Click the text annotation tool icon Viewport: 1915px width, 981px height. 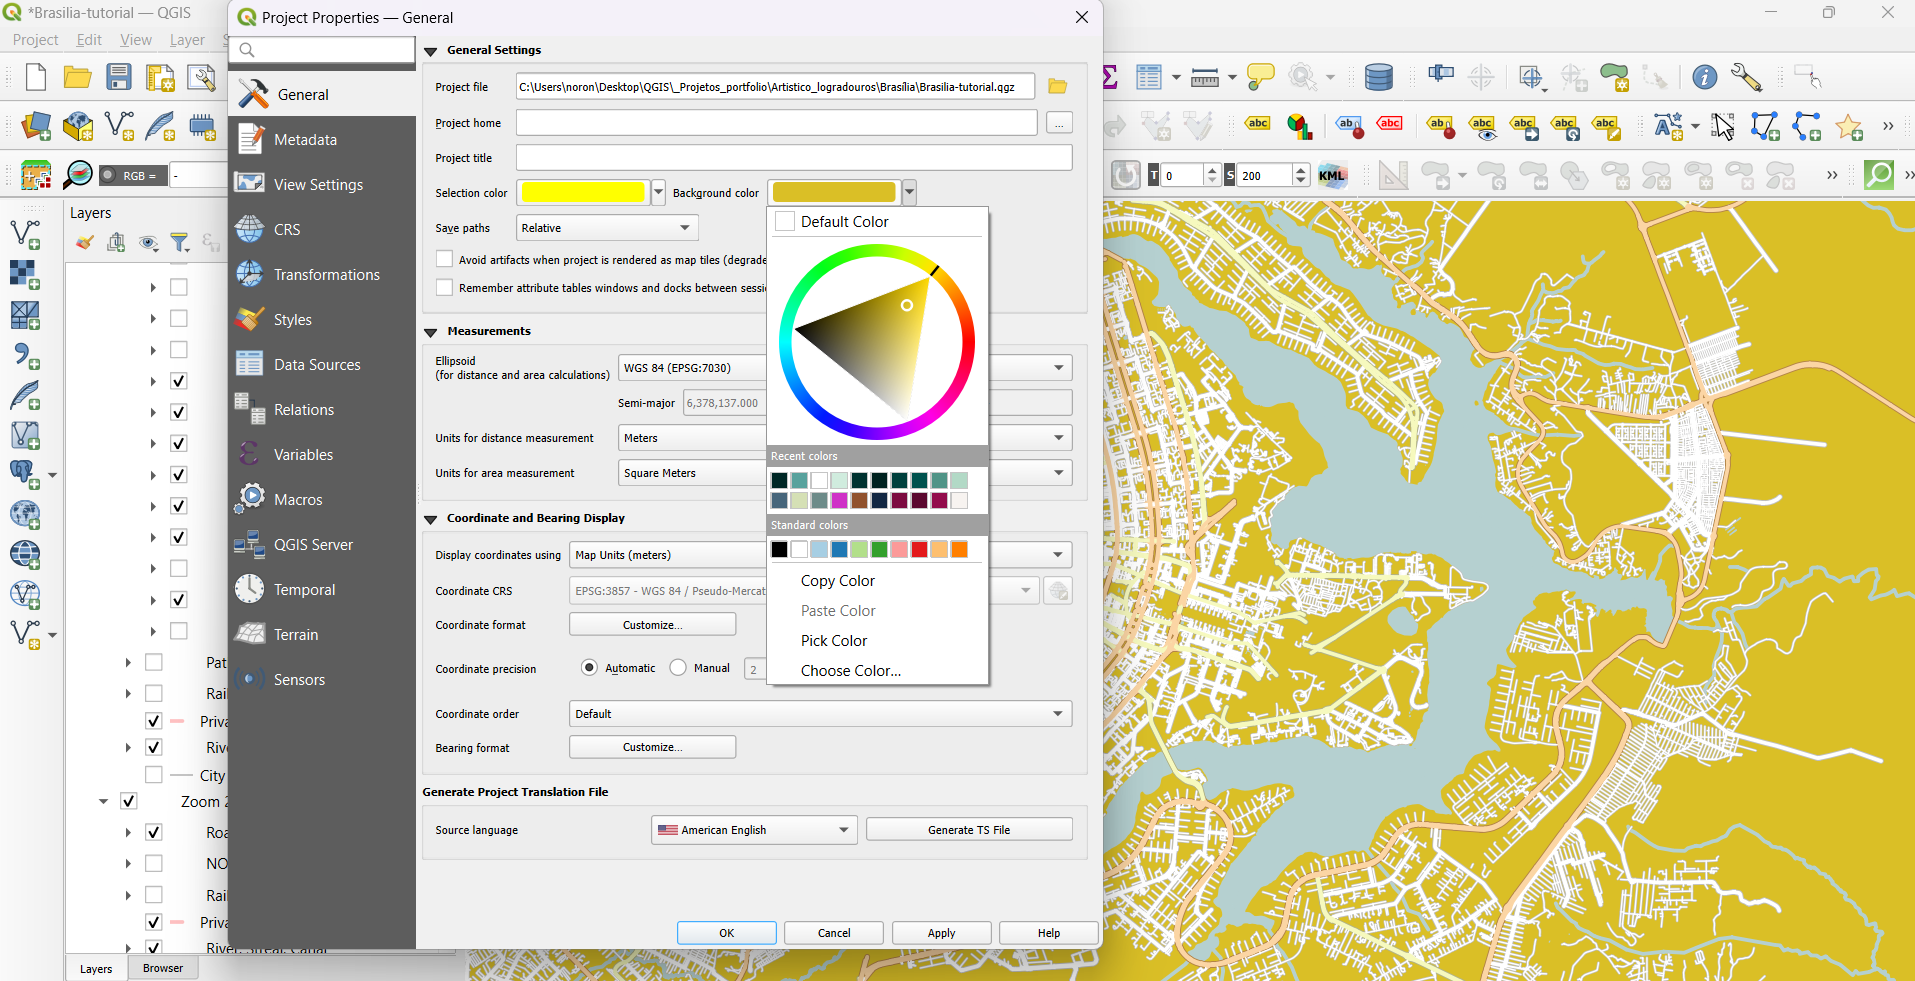[1668, 126]
